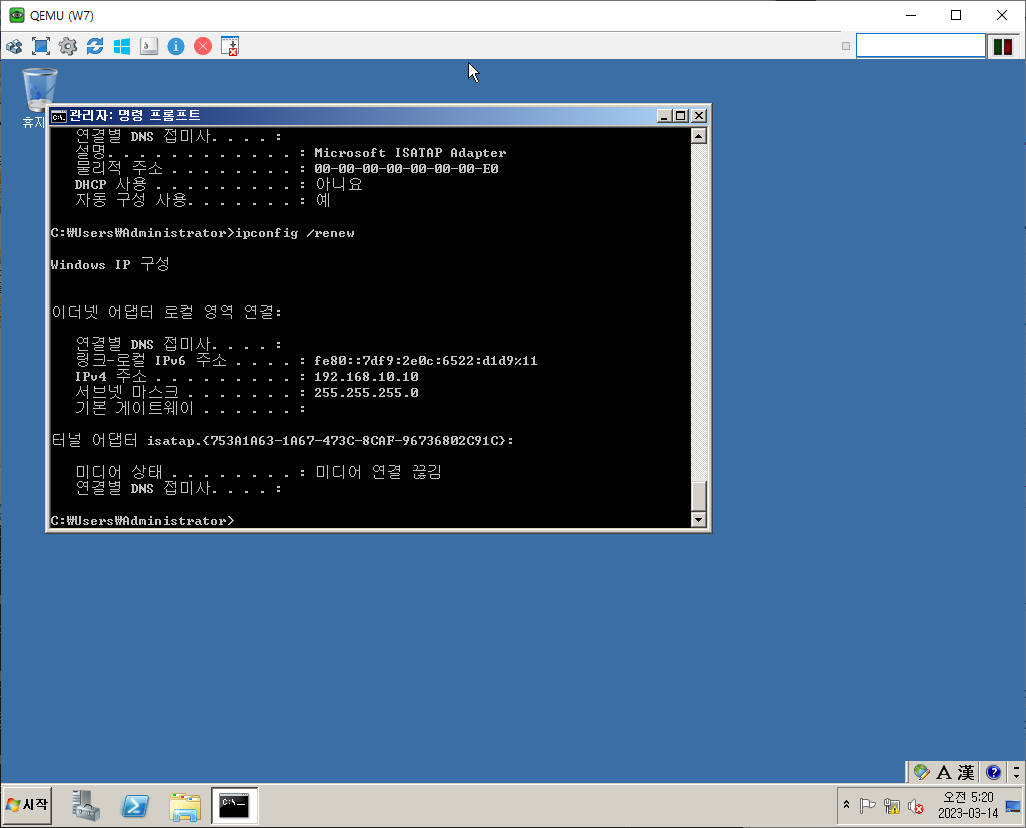The image size is (1026, 828).
Task: Toggle the small checkbox beside toolbar field
Action: coord(845,46)
